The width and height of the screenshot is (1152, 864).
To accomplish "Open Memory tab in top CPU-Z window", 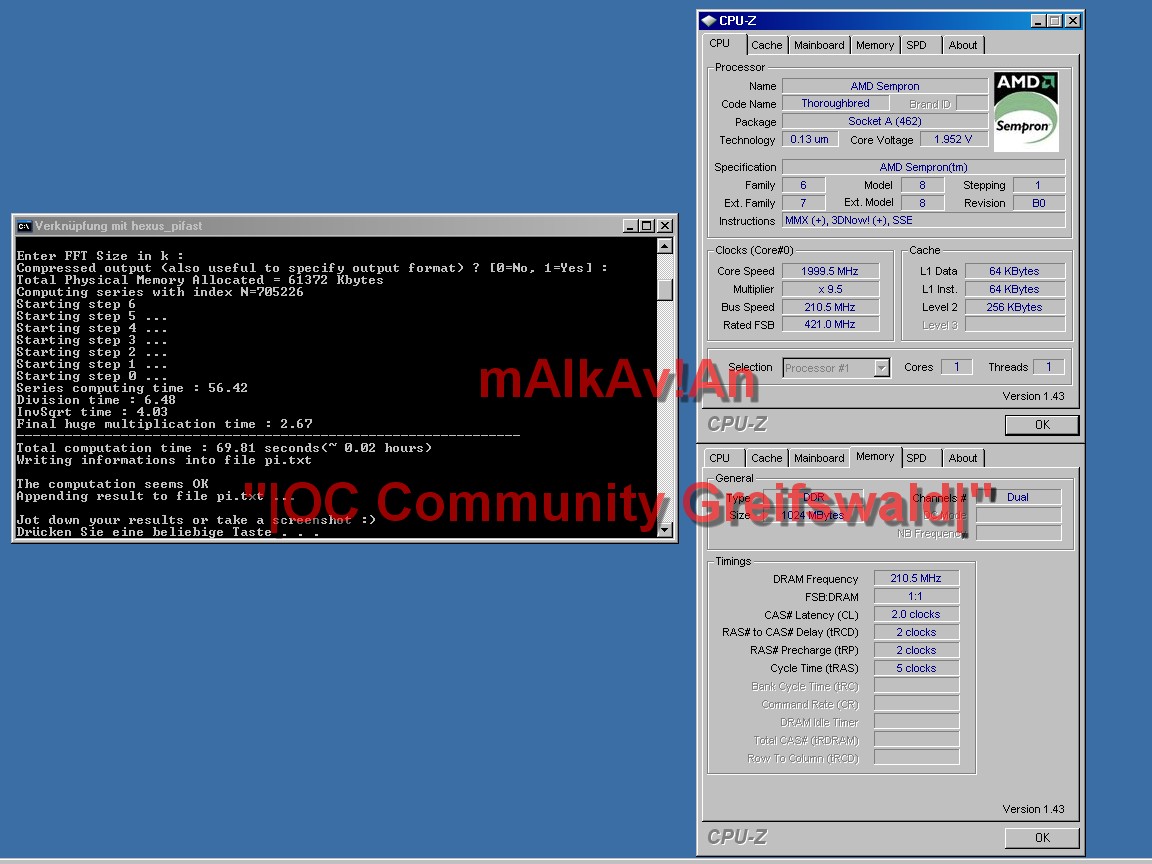I will click(875, 45).
